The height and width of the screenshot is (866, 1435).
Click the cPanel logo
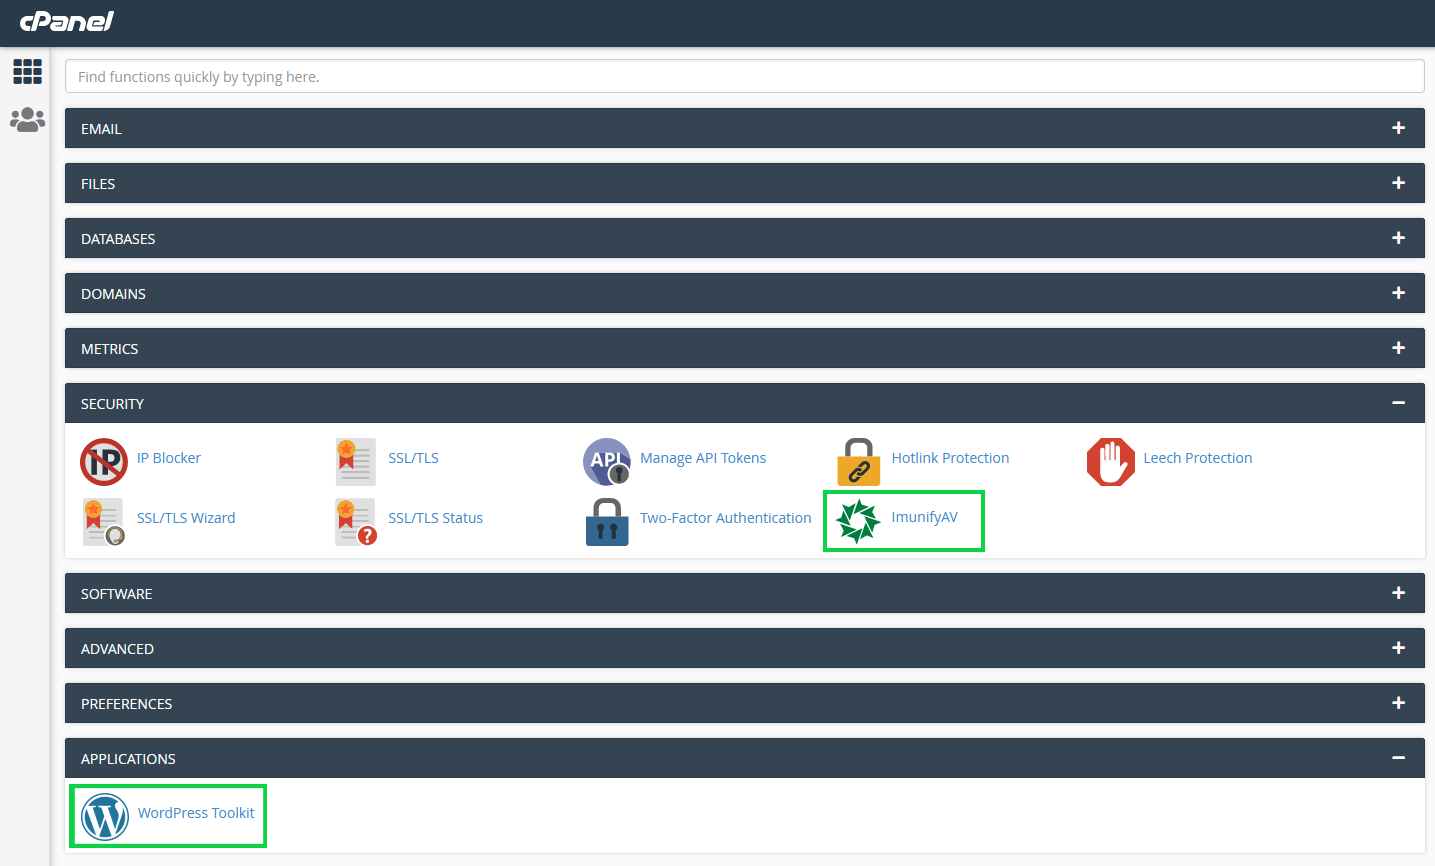[x=67, y=21]
